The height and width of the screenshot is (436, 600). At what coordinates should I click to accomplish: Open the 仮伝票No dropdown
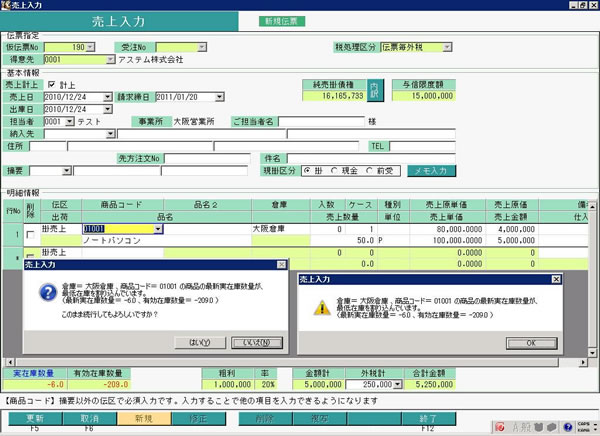click(90, 47)
